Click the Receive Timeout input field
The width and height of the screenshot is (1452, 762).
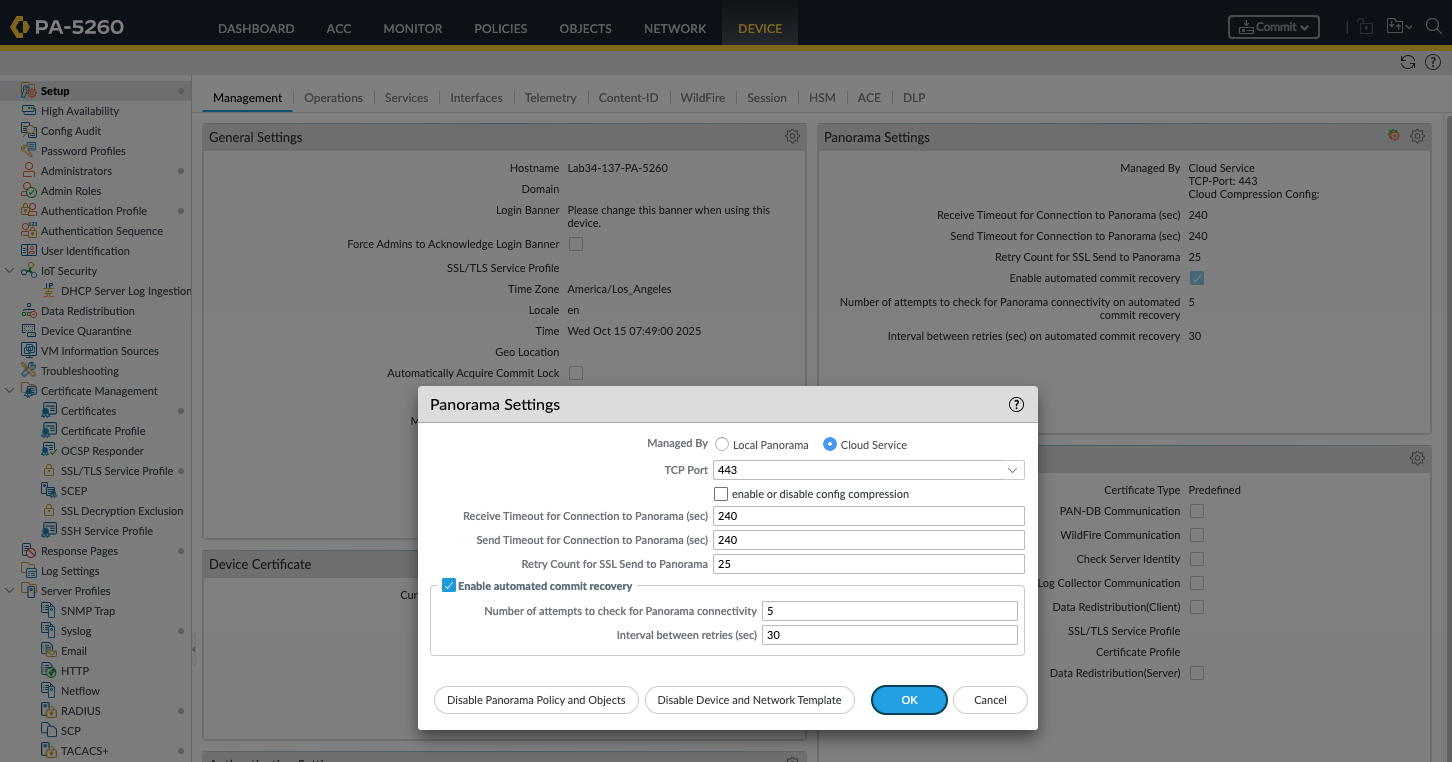point(869,516)
